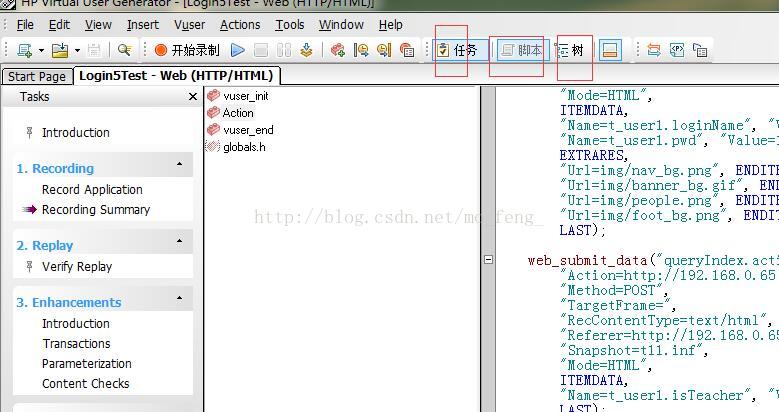Click the "Name=t_user1.isTeacher" code line
Screen dimensions: 779x412
[669, 395]
